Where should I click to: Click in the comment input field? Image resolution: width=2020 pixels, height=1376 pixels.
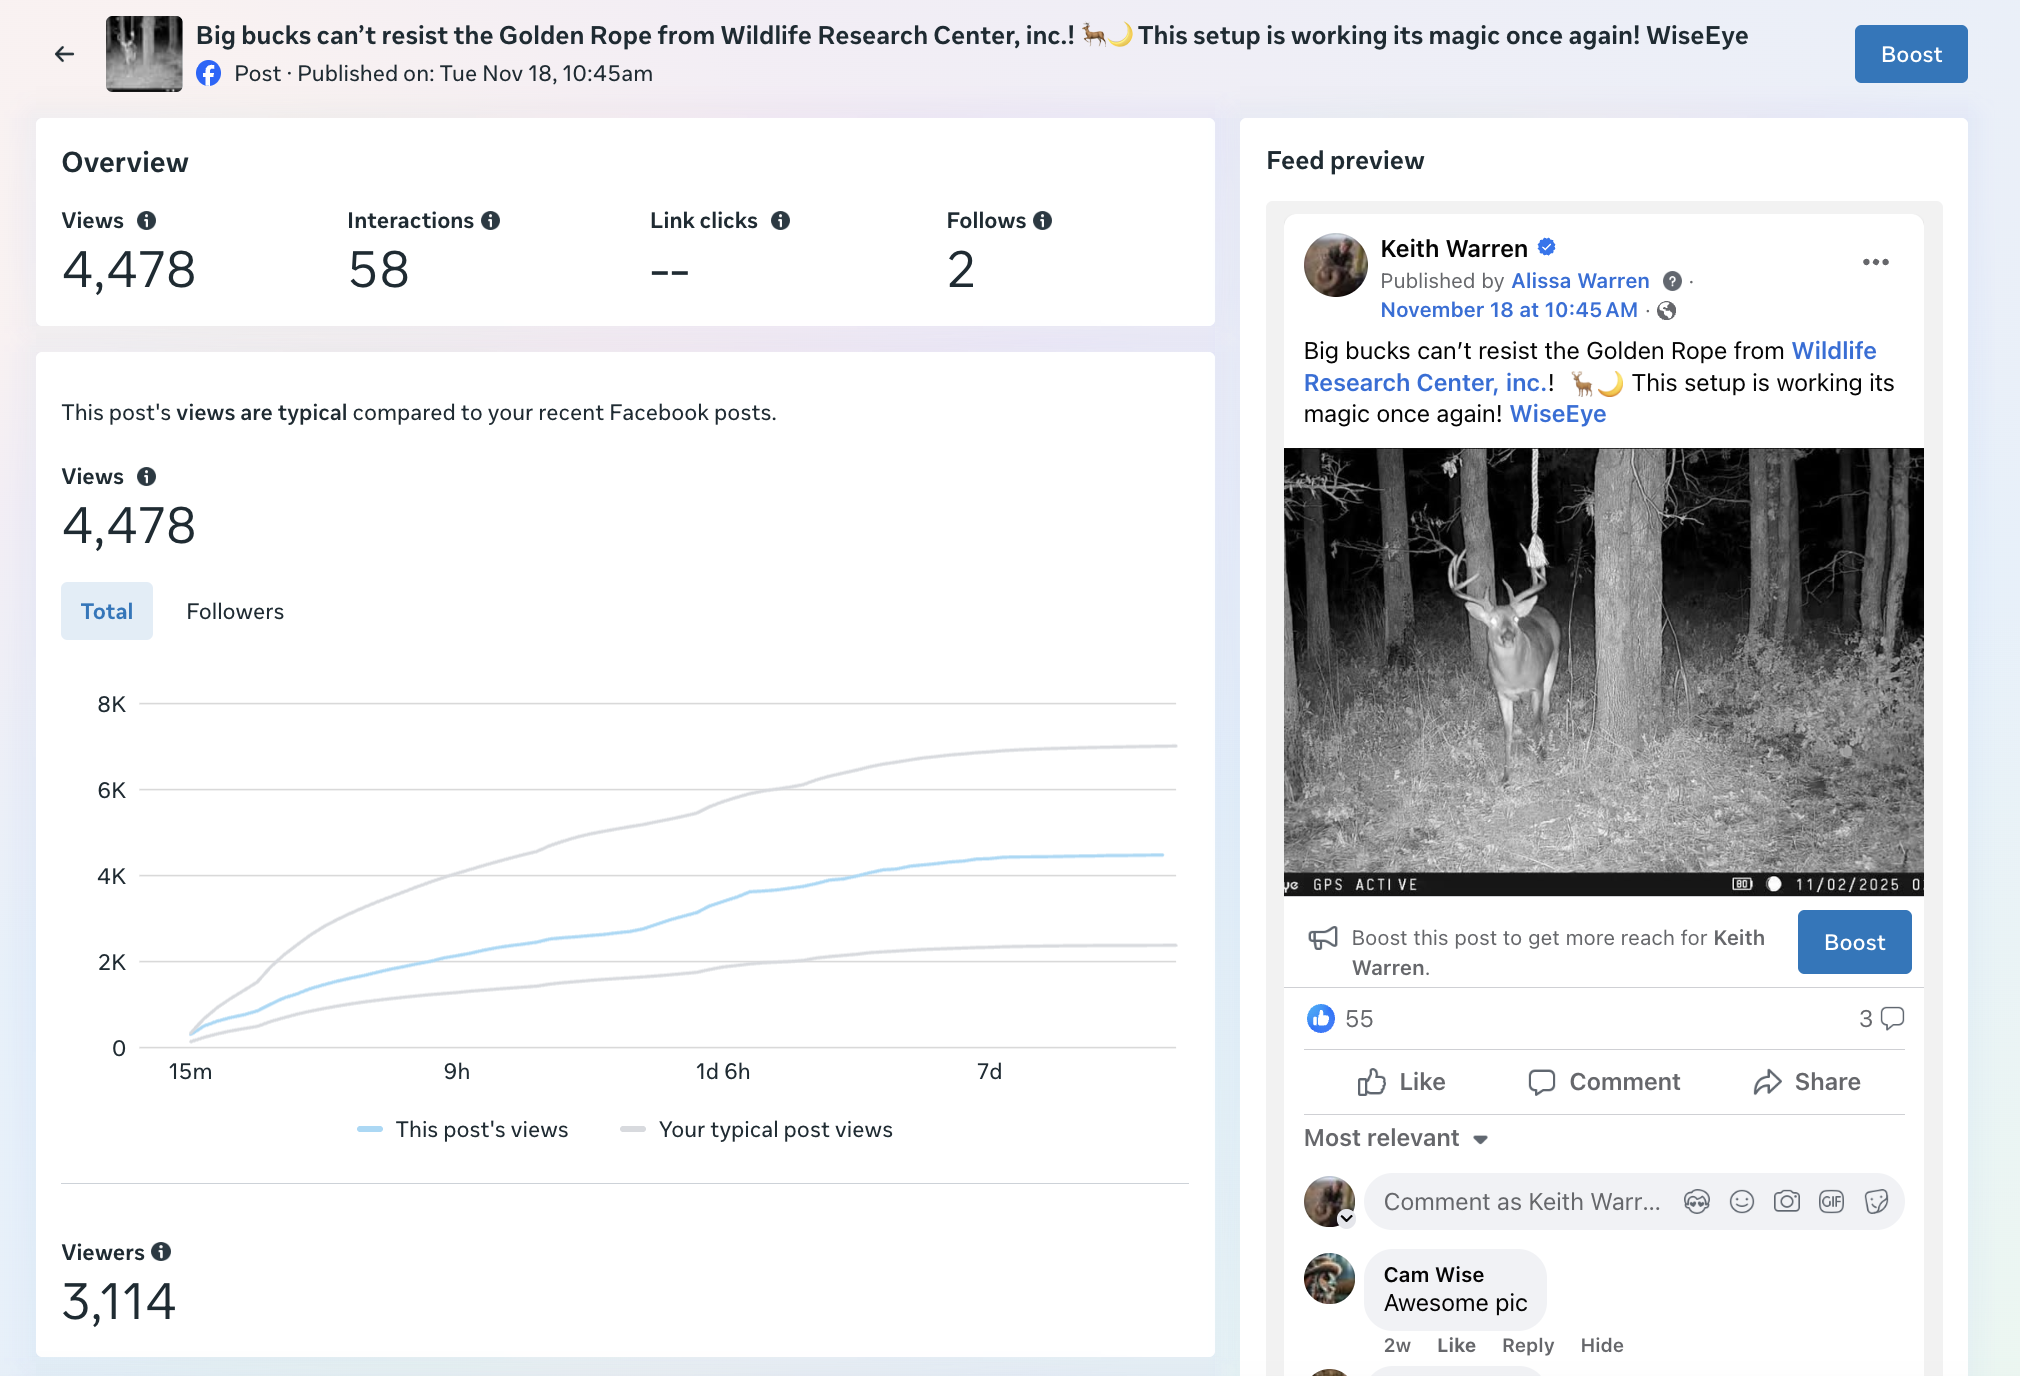[x=1520, y=1202]
